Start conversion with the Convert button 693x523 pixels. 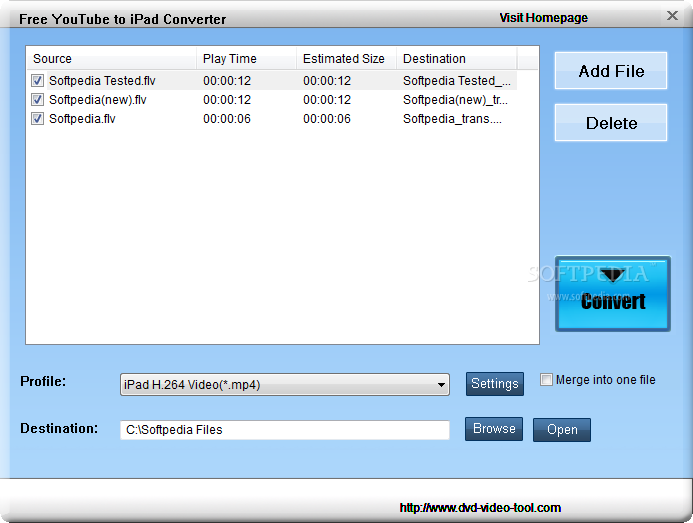coord(613,294)
